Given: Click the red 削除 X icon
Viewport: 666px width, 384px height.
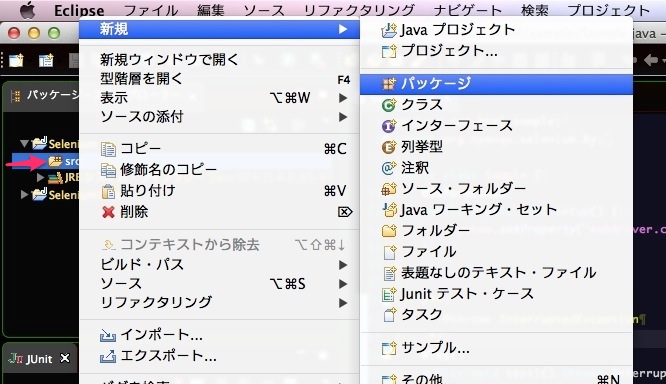Looking at the screenshot, I should click(108, 212).
